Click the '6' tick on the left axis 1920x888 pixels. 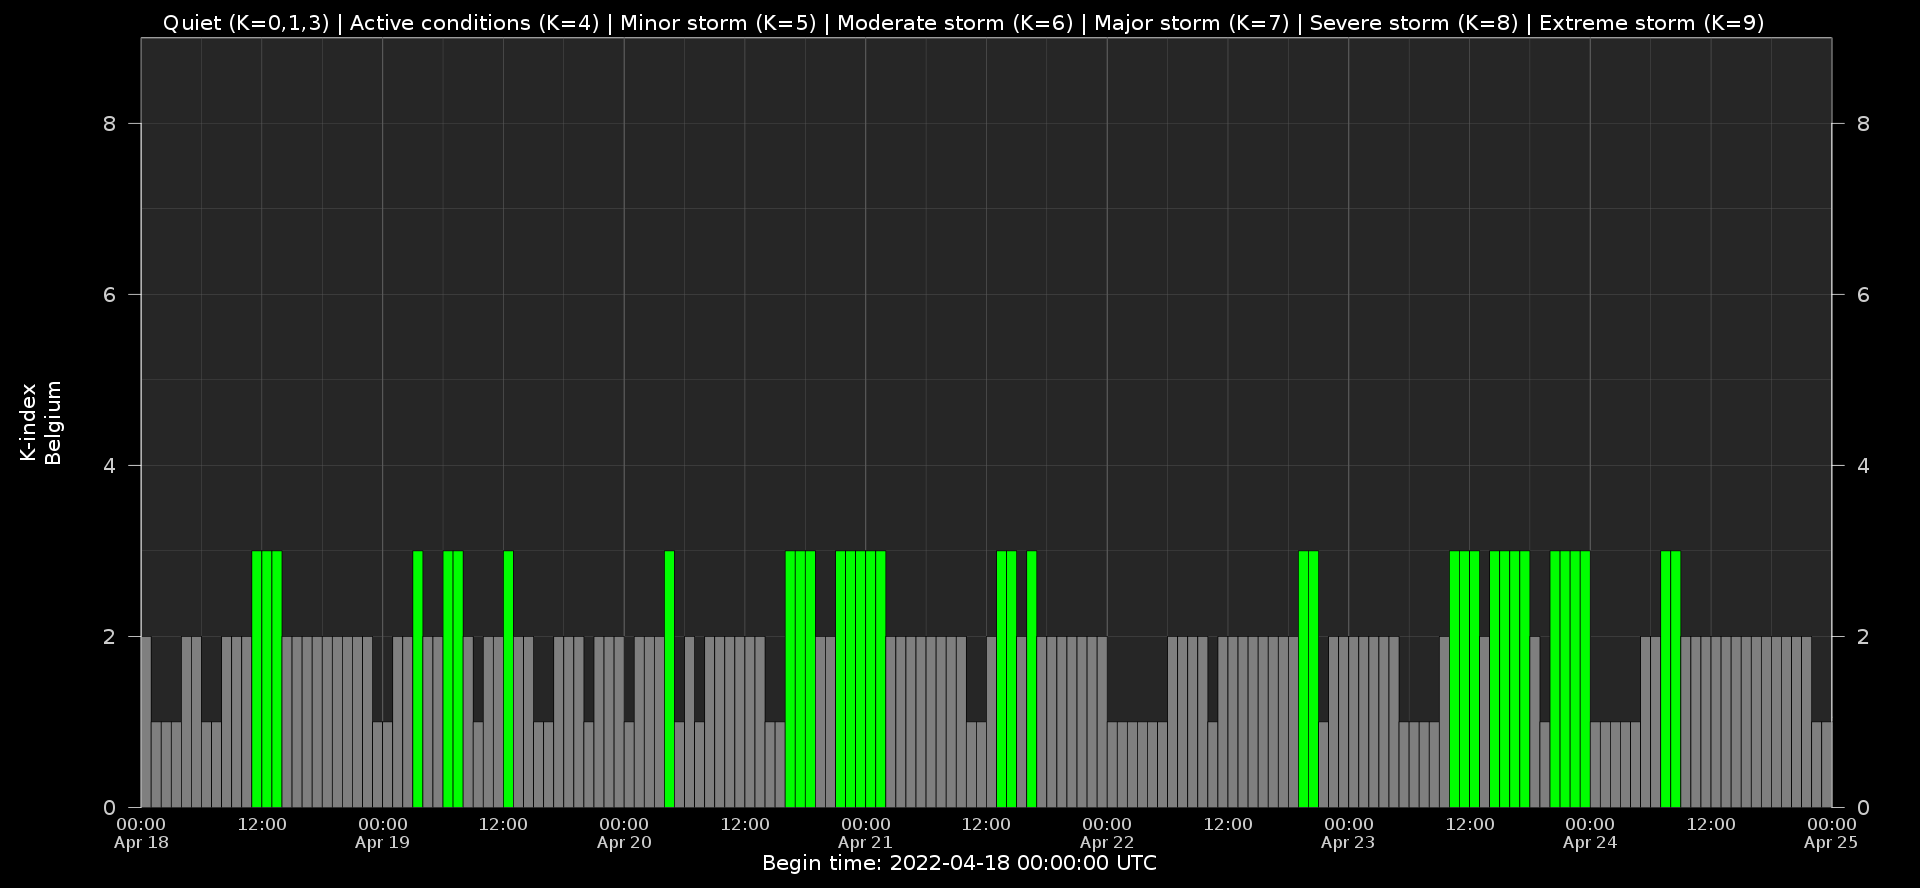[110, 295]
